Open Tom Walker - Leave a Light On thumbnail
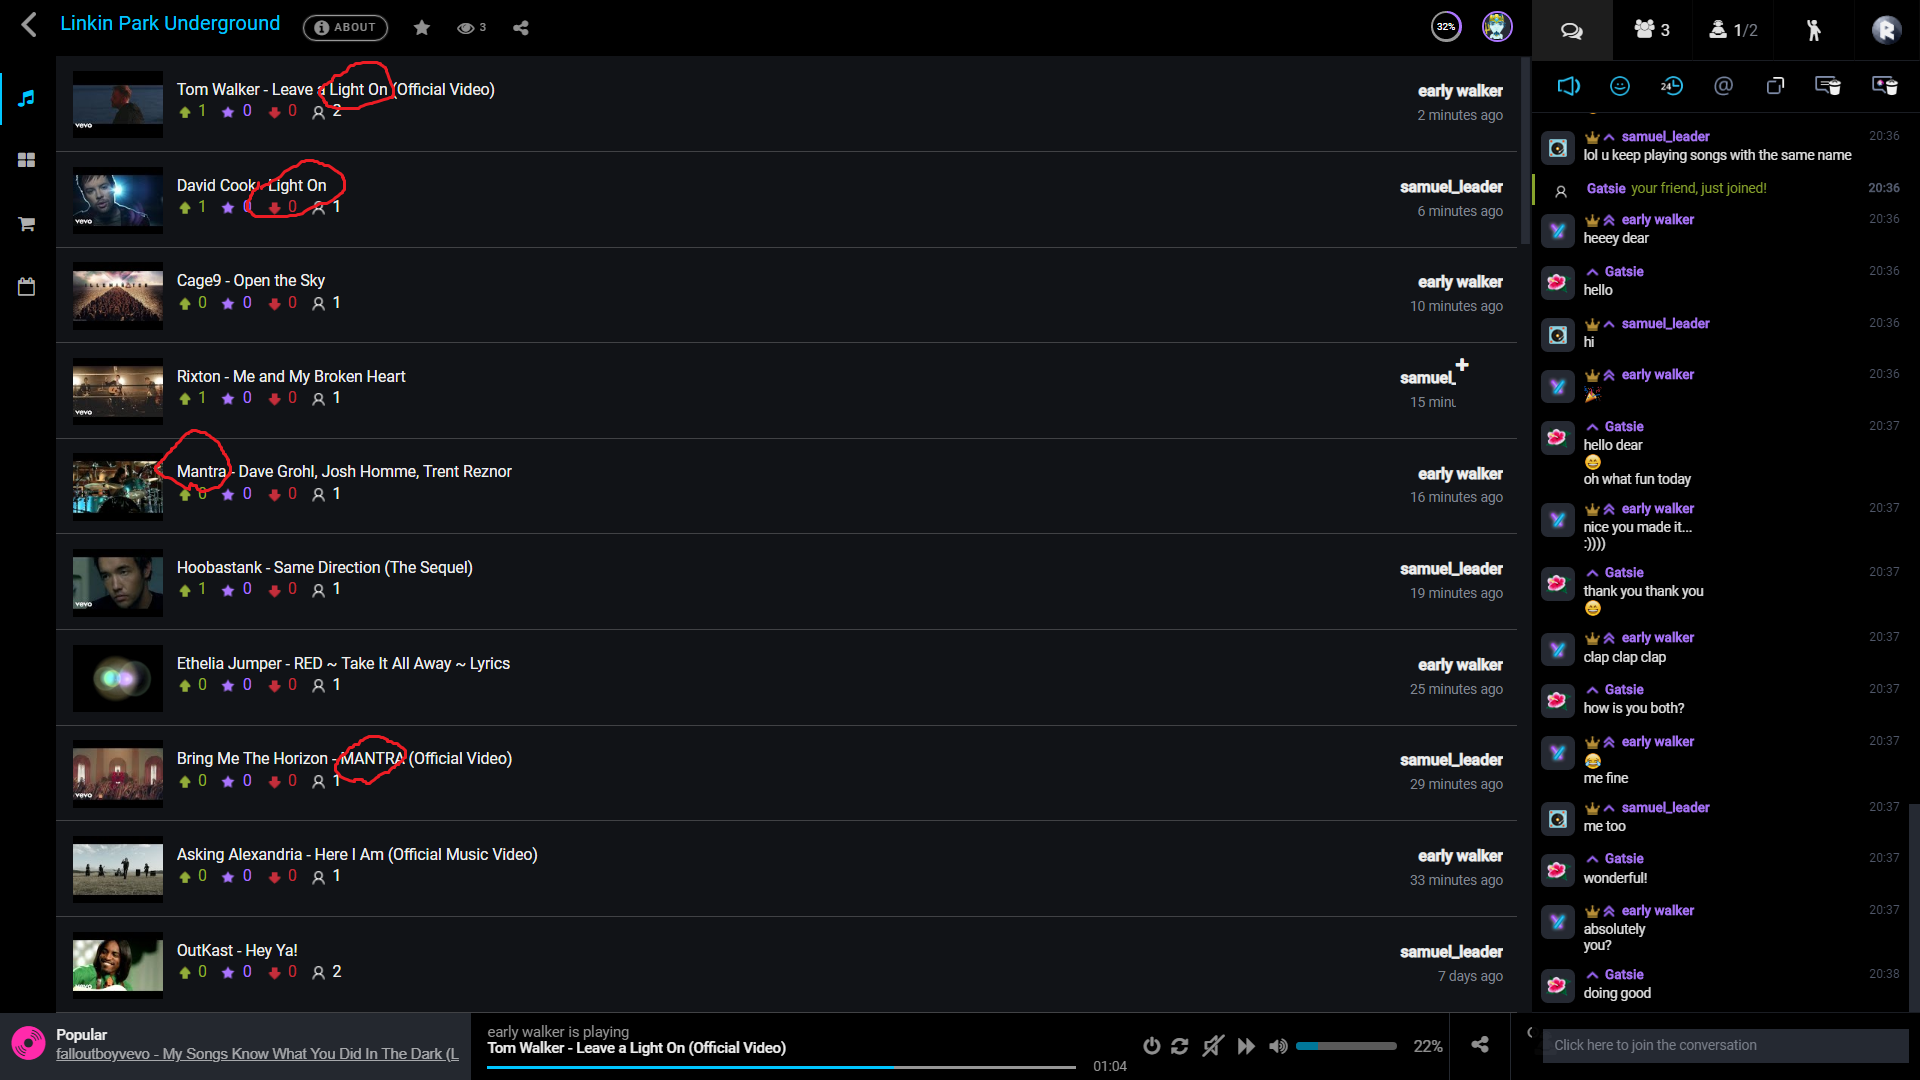The width and height of the screenshot is (1920, 1080). [118, 104]
